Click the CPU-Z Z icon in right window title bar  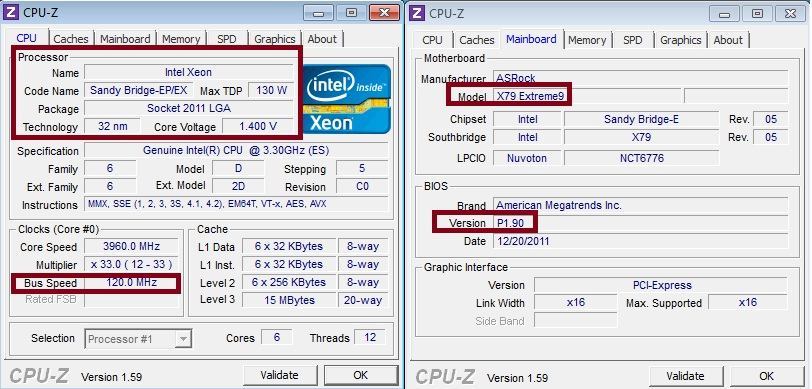[417, 12]
